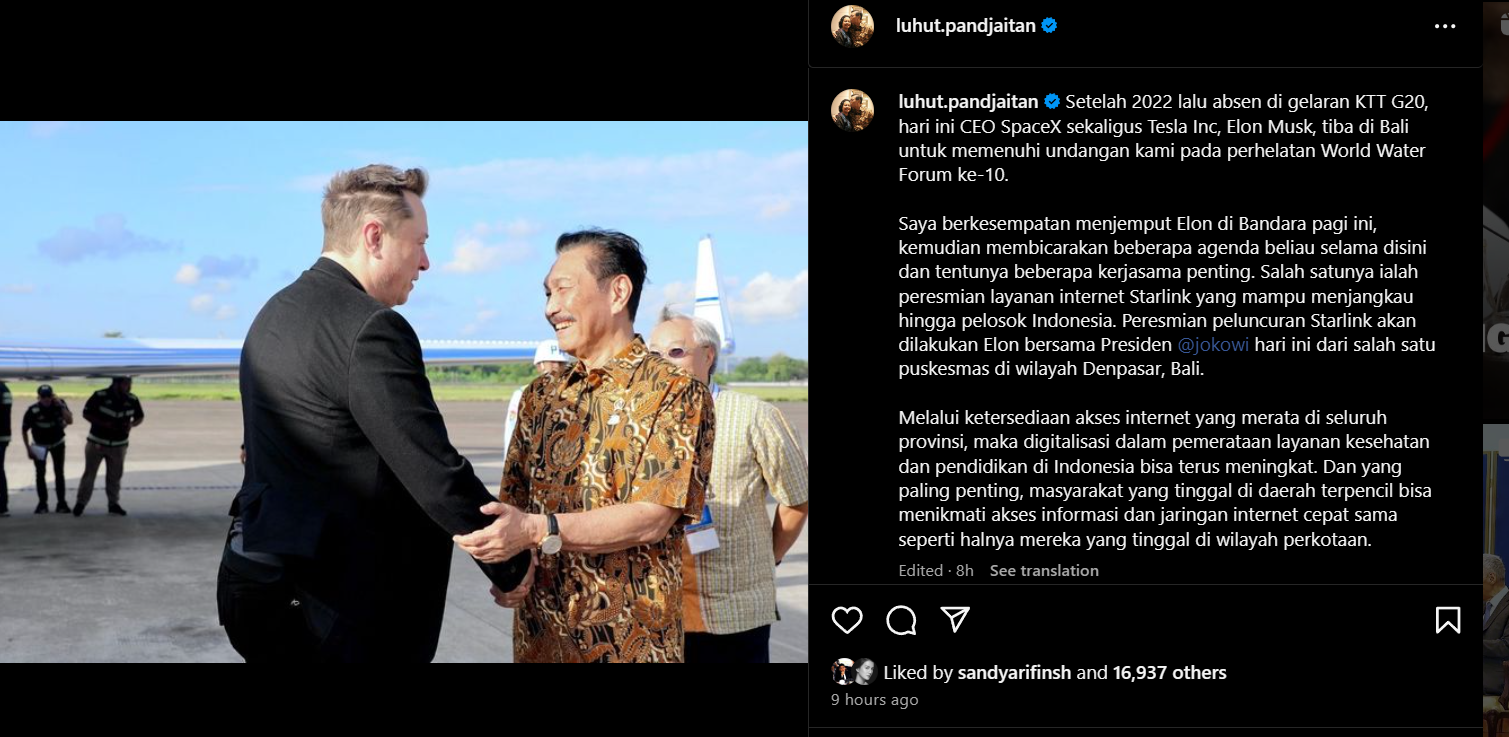Click the handshake photo of the post

click(404, 392)
